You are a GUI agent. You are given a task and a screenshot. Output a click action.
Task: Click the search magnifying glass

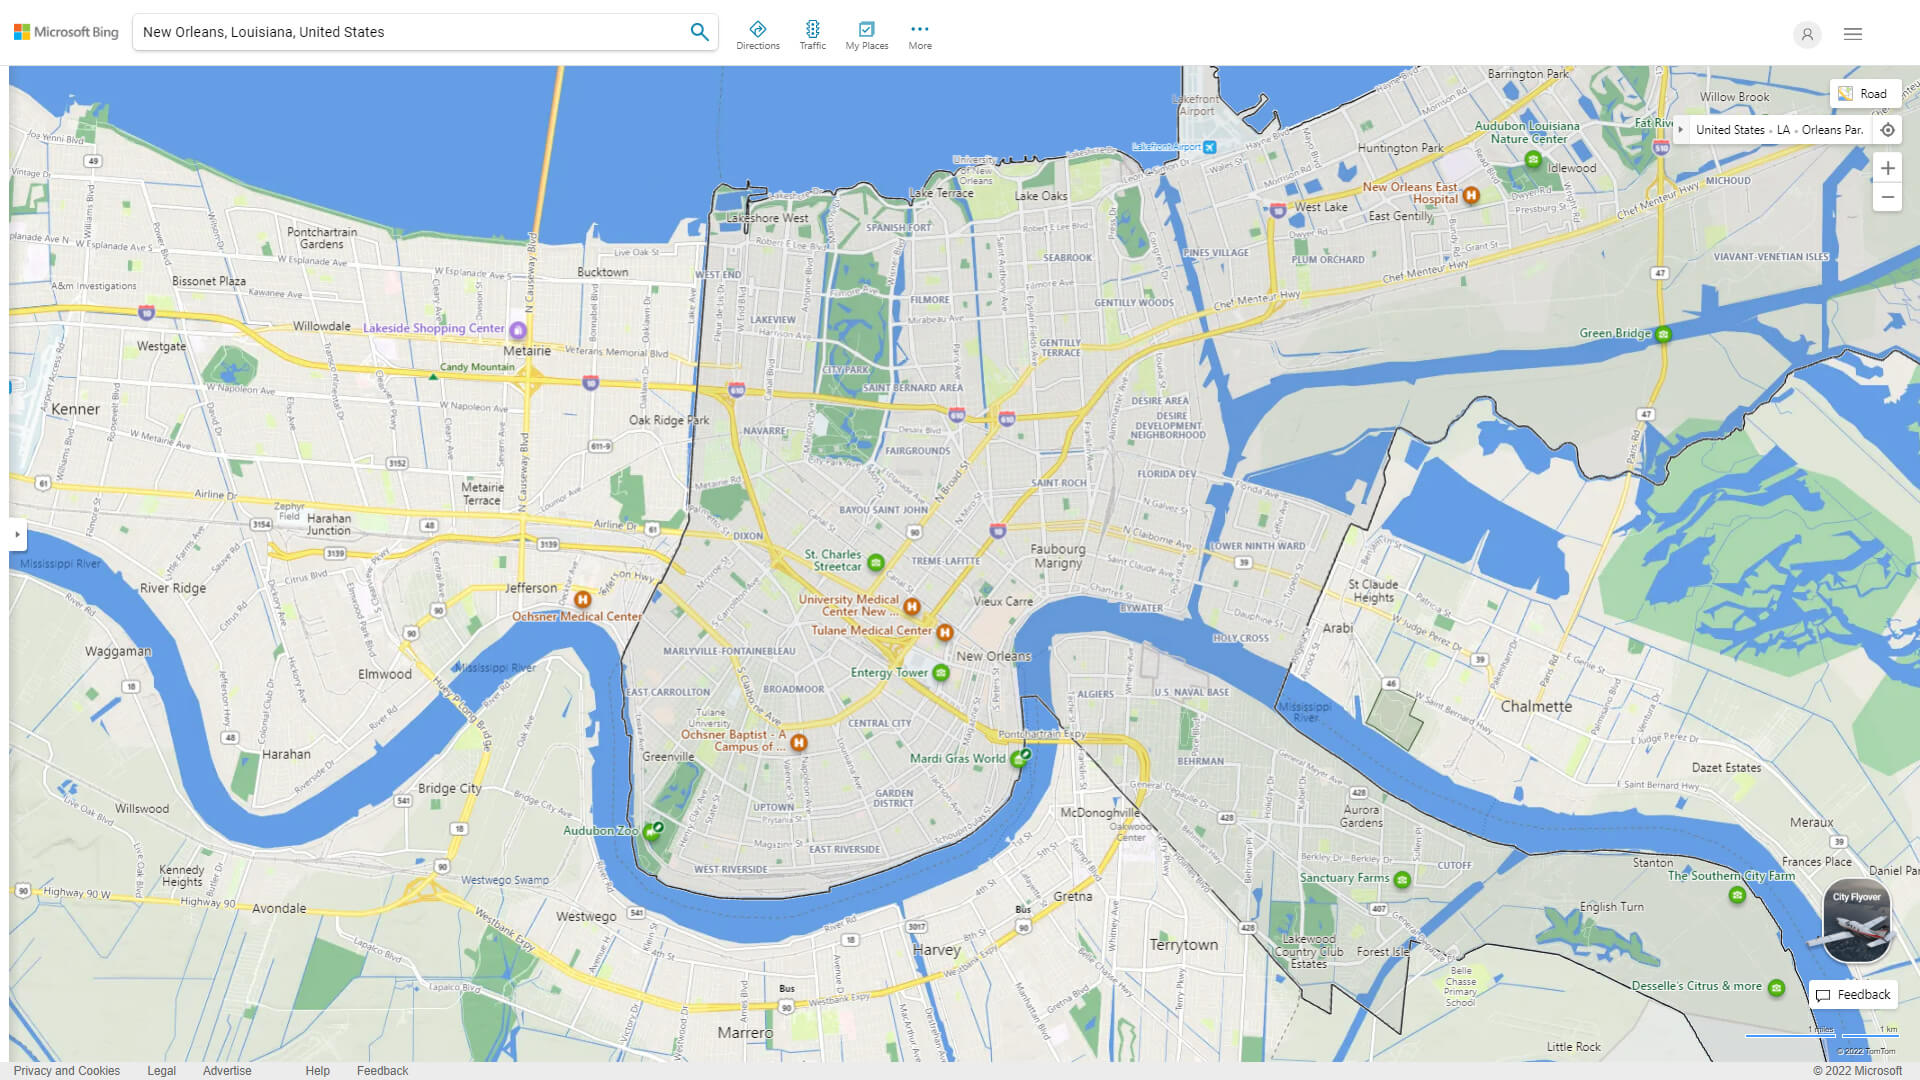click(699, 31)
